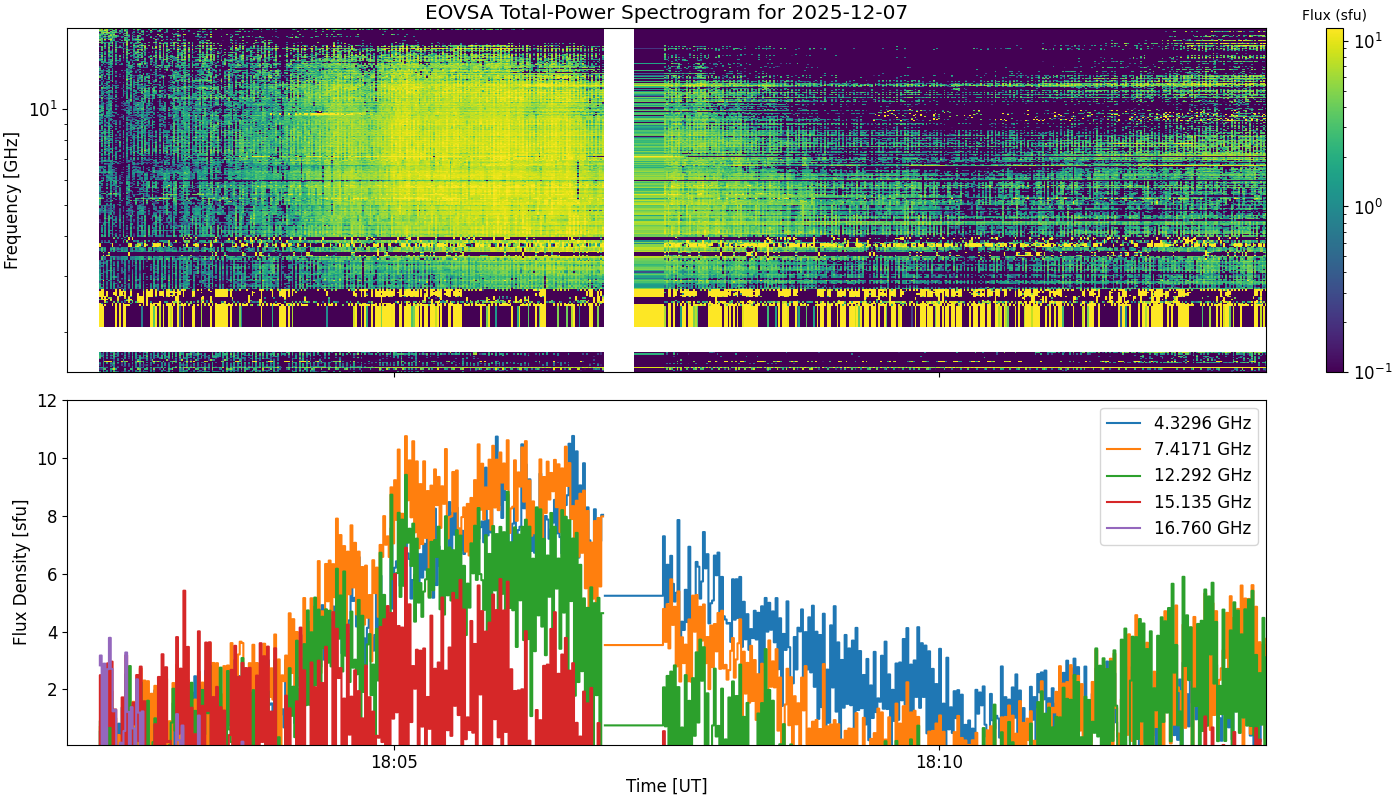Click the Flux (sfu) colorbar label
The image size is (1400, 800).
(1334, 15)
